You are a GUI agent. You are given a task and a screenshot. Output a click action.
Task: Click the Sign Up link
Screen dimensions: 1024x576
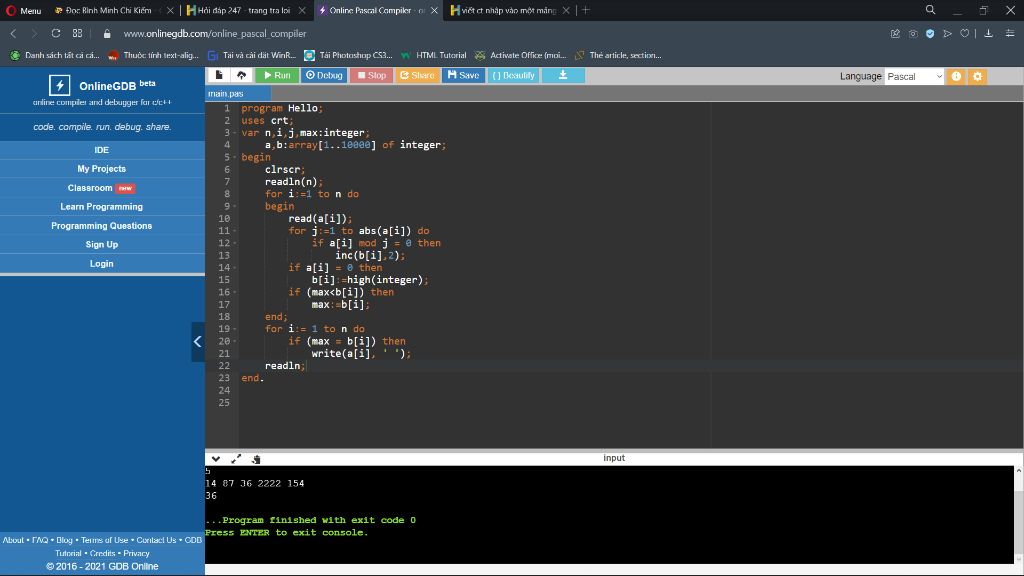coord(102,244)
